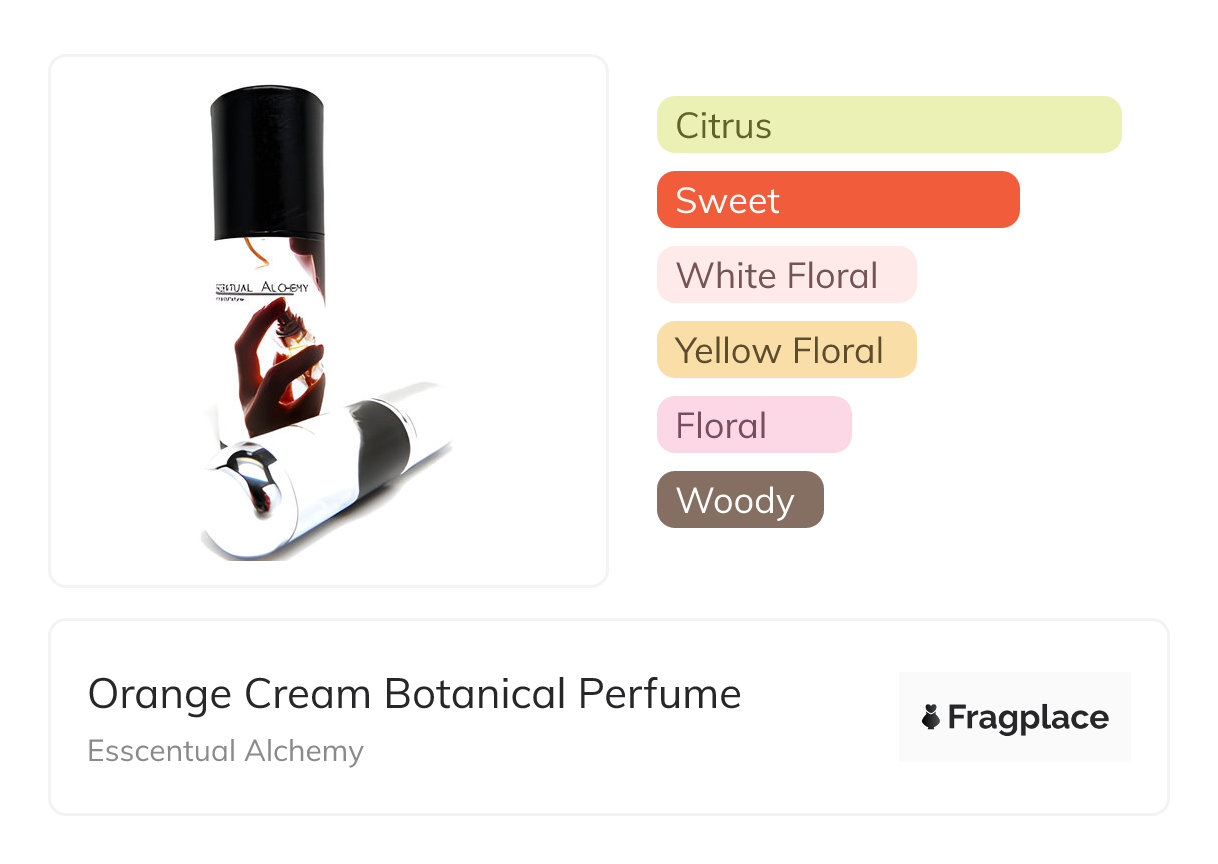Open the Orange Cream Botanical Perfume title
This screenshot has height=864, width=1218.
(x=414, y=694)
